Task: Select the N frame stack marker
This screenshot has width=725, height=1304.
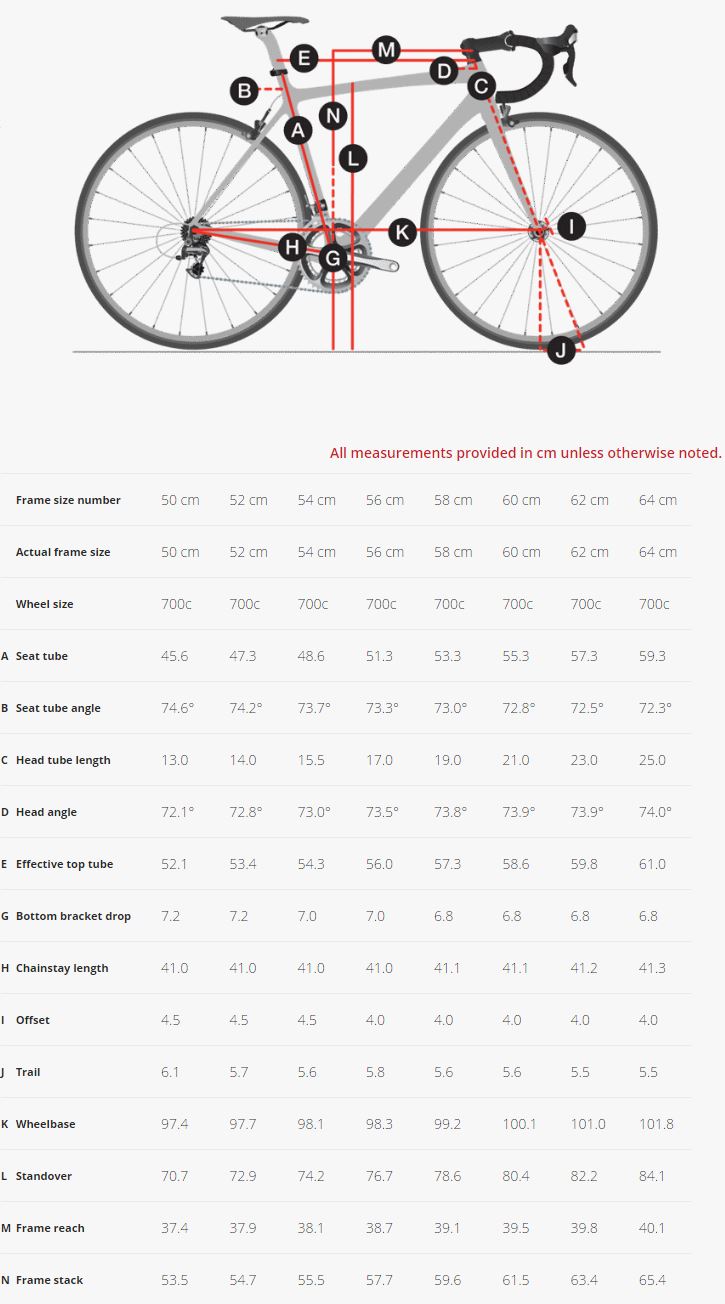Action: [x=333, y=116]
